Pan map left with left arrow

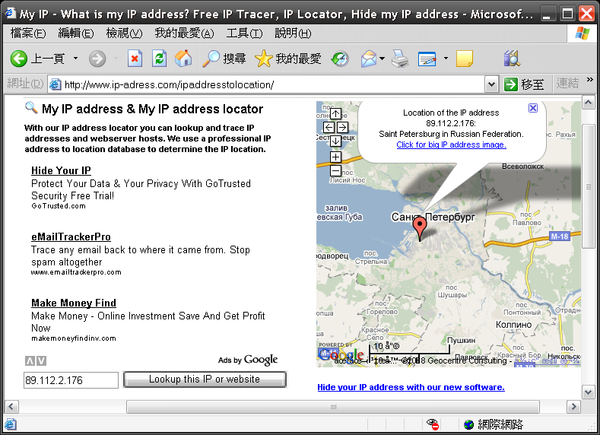pyautogui.click(x=329, y=127)
